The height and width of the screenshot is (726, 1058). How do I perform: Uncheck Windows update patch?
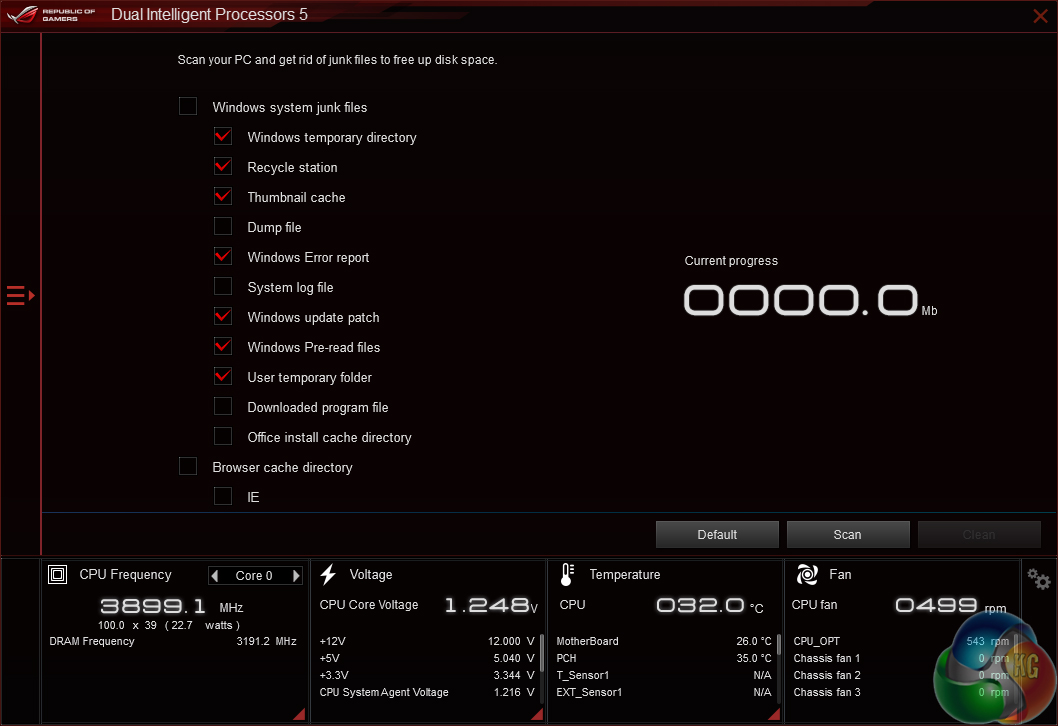(223, 316)
